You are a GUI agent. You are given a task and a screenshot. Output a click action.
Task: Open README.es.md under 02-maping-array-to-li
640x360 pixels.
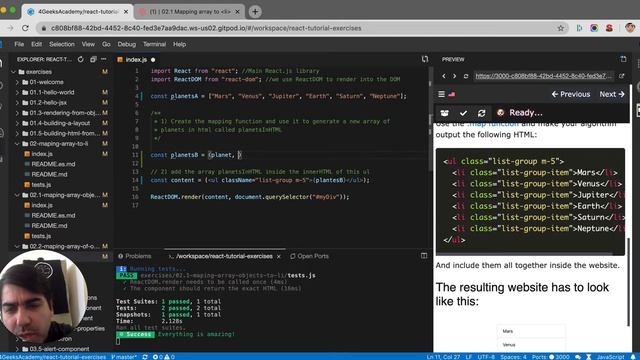click(x=53, y=164)
